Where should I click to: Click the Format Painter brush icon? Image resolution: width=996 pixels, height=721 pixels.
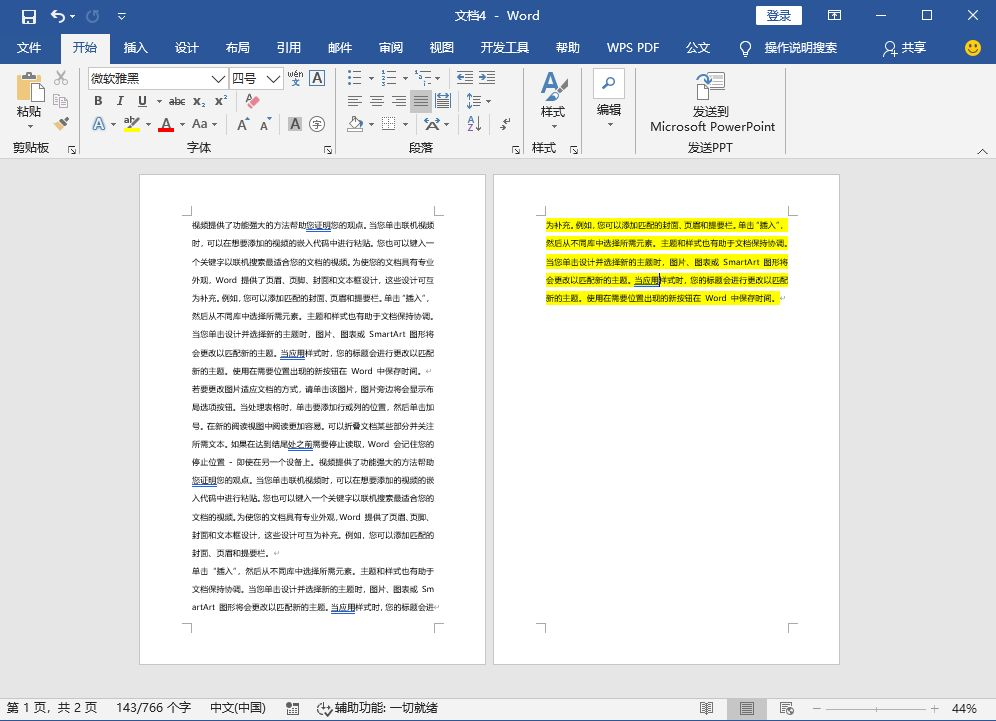coord(61,124)
